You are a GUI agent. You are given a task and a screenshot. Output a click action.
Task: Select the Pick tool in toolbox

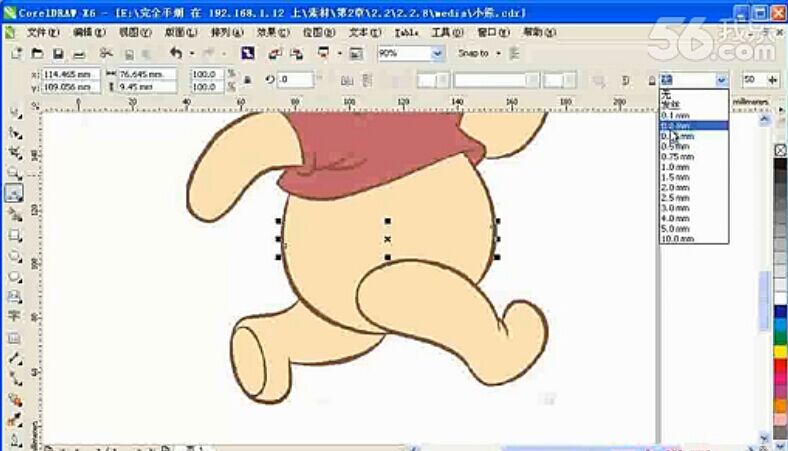15,113
